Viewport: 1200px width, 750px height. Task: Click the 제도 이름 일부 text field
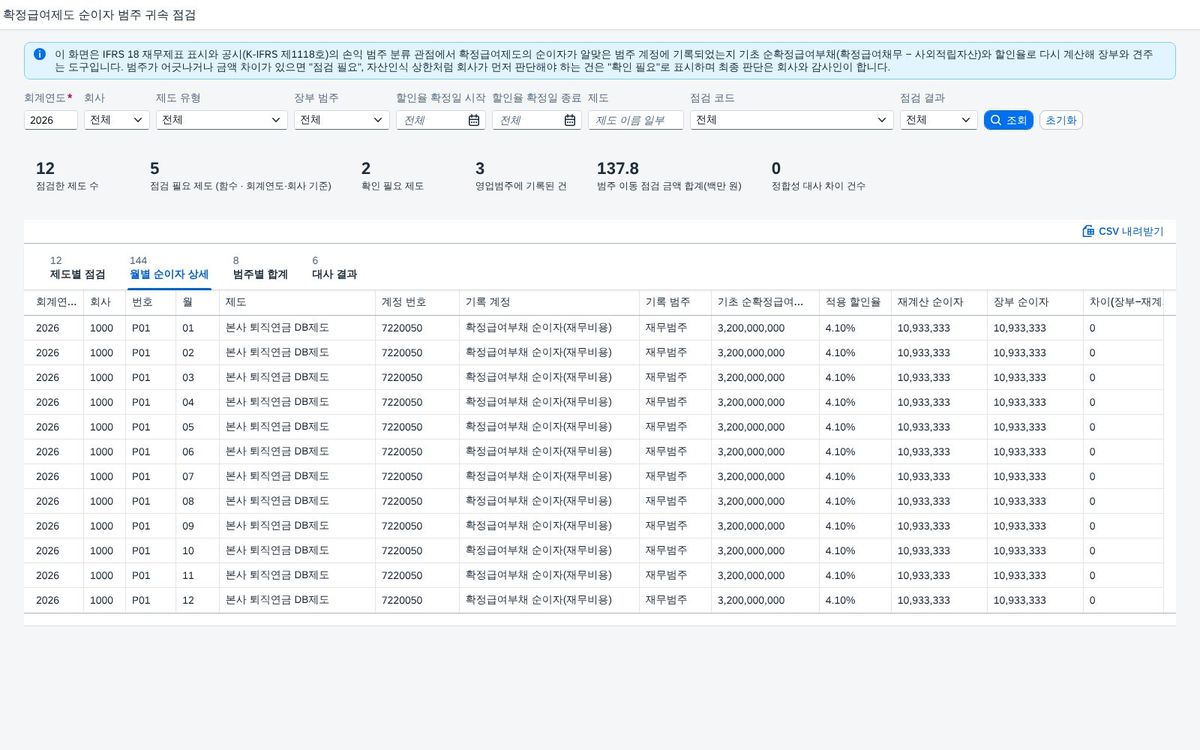pyautogui.click(x=636, y=120)
